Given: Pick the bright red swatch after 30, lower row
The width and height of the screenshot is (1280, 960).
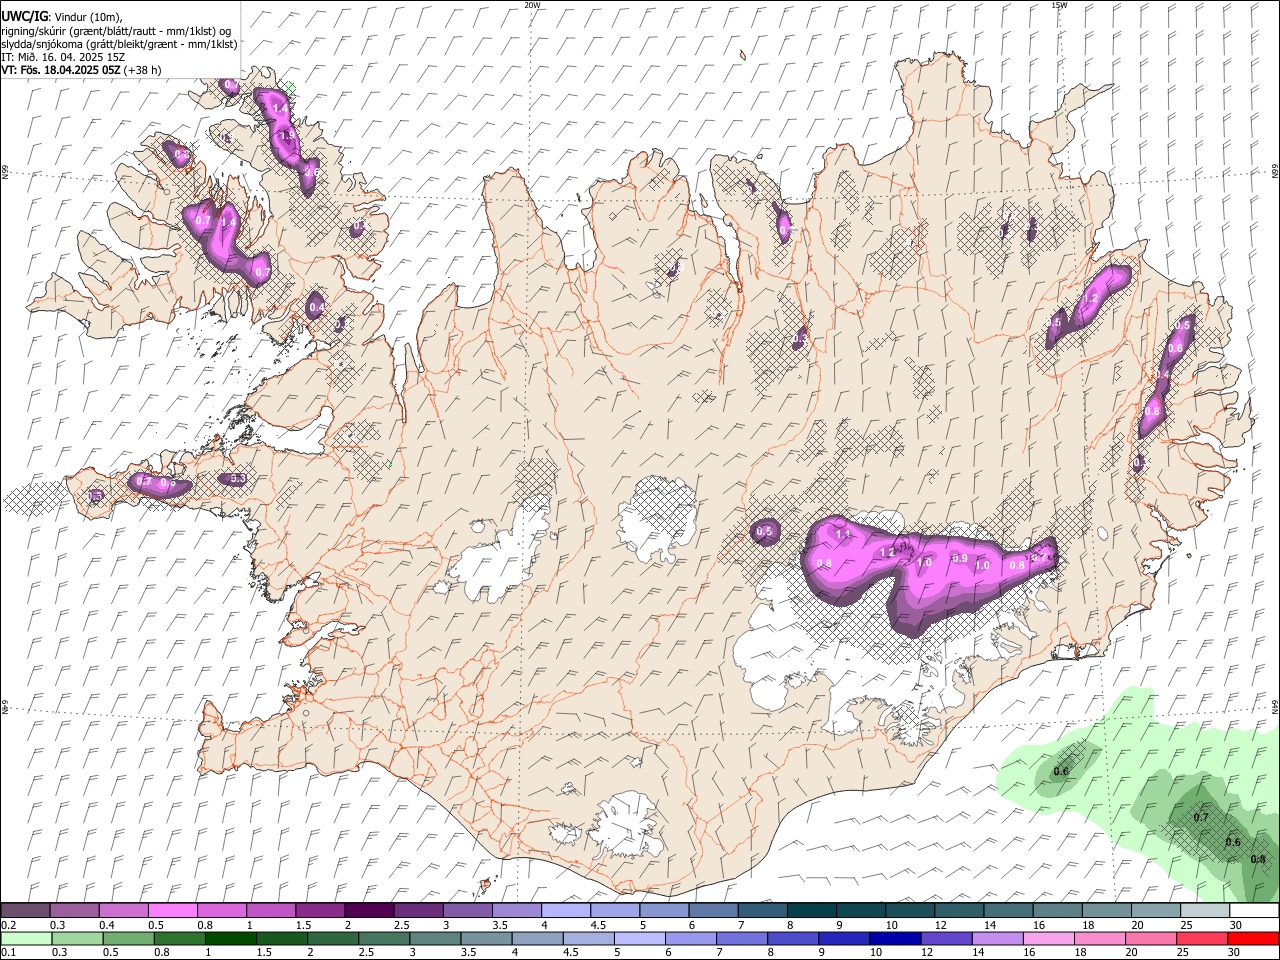Looking at the screenshot, I should click(1253, 938).
